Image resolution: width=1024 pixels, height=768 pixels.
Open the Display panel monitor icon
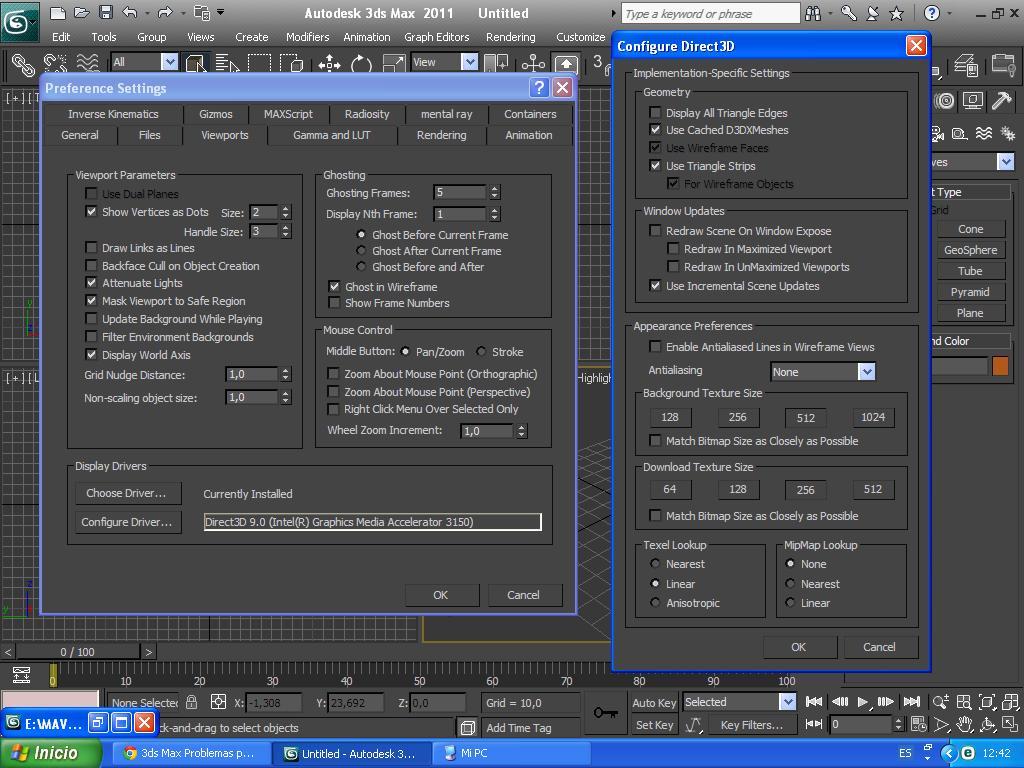[x=972, y=101]
